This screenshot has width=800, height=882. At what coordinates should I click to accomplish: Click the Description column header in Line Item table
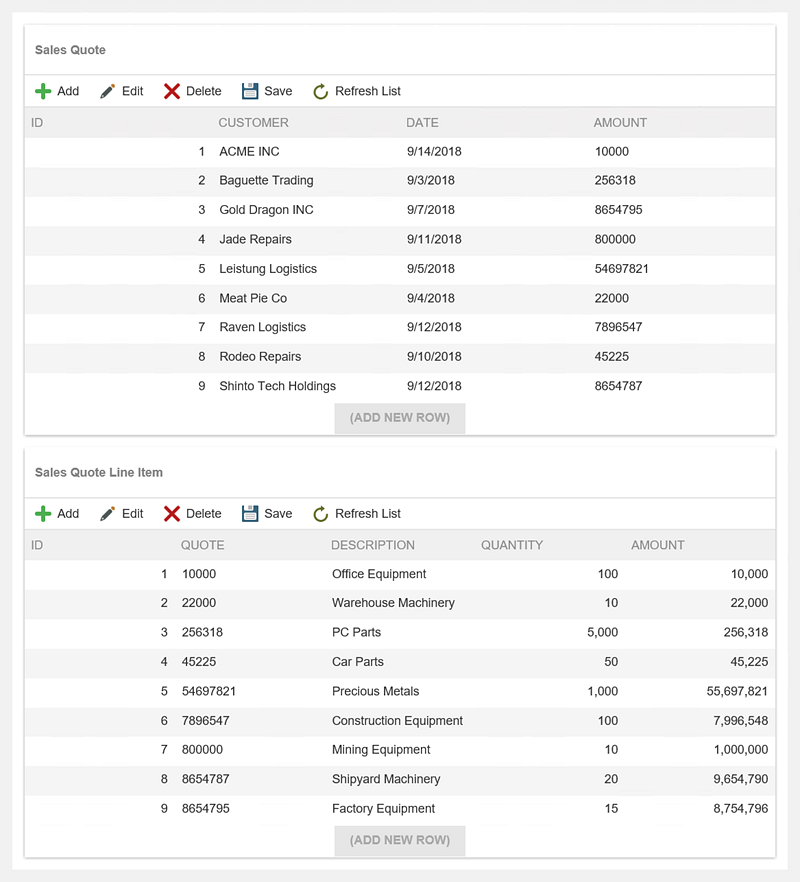(x=373, y=546)
